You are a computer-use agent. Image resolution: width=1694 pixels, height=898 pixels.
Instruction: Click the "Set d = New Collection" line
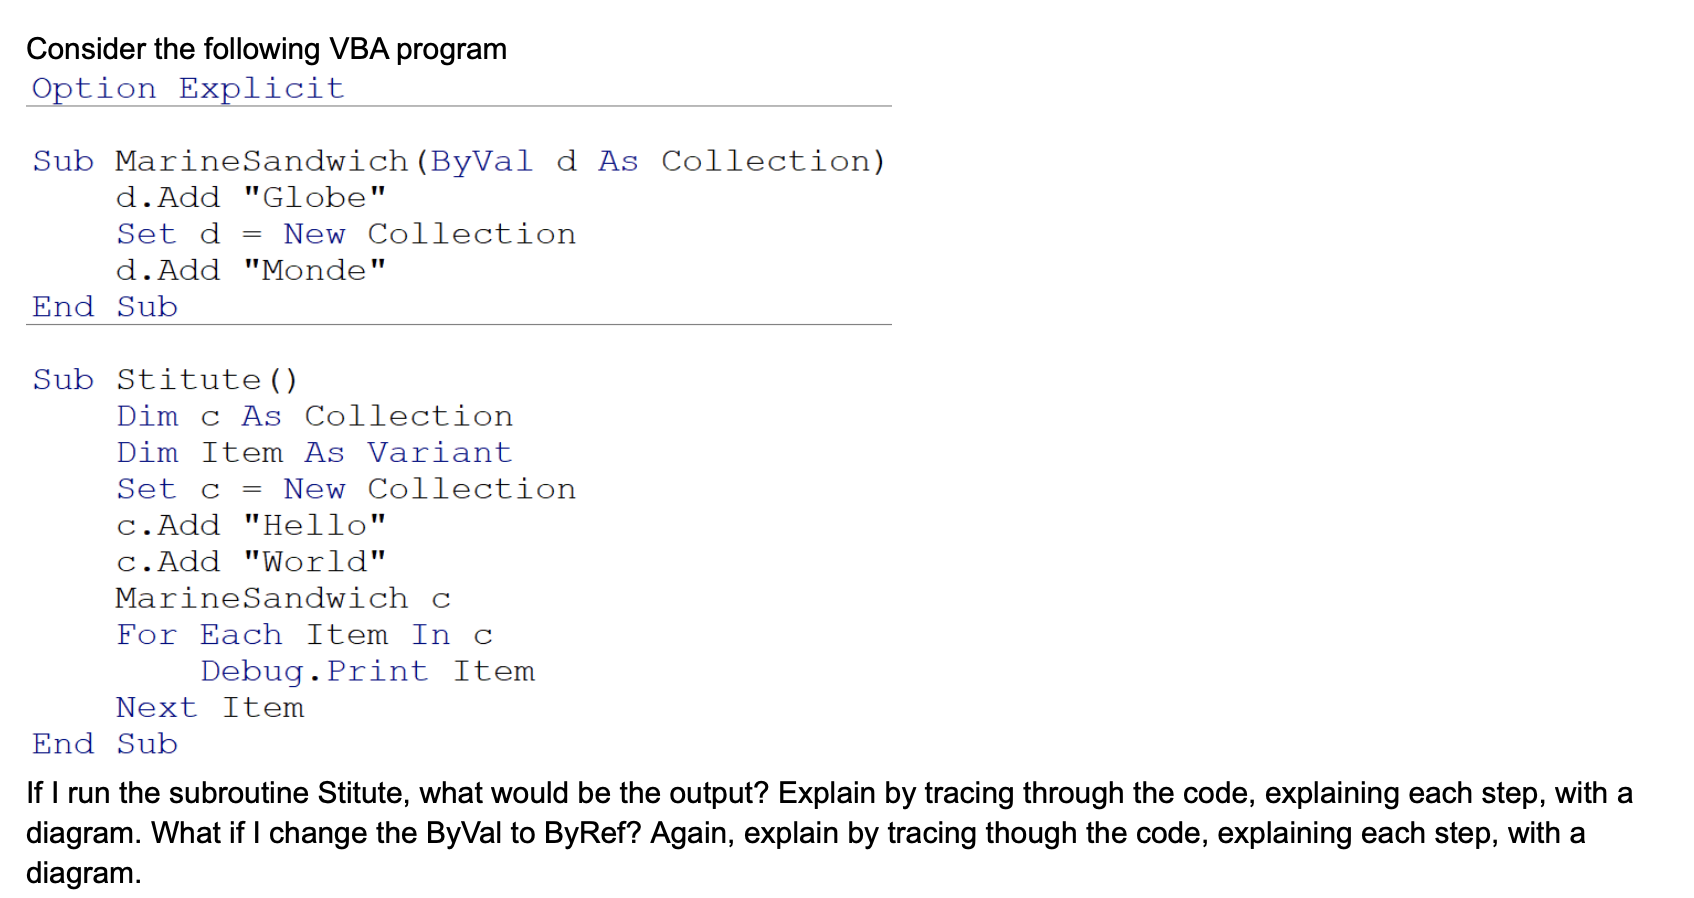[x=346, y=234]
